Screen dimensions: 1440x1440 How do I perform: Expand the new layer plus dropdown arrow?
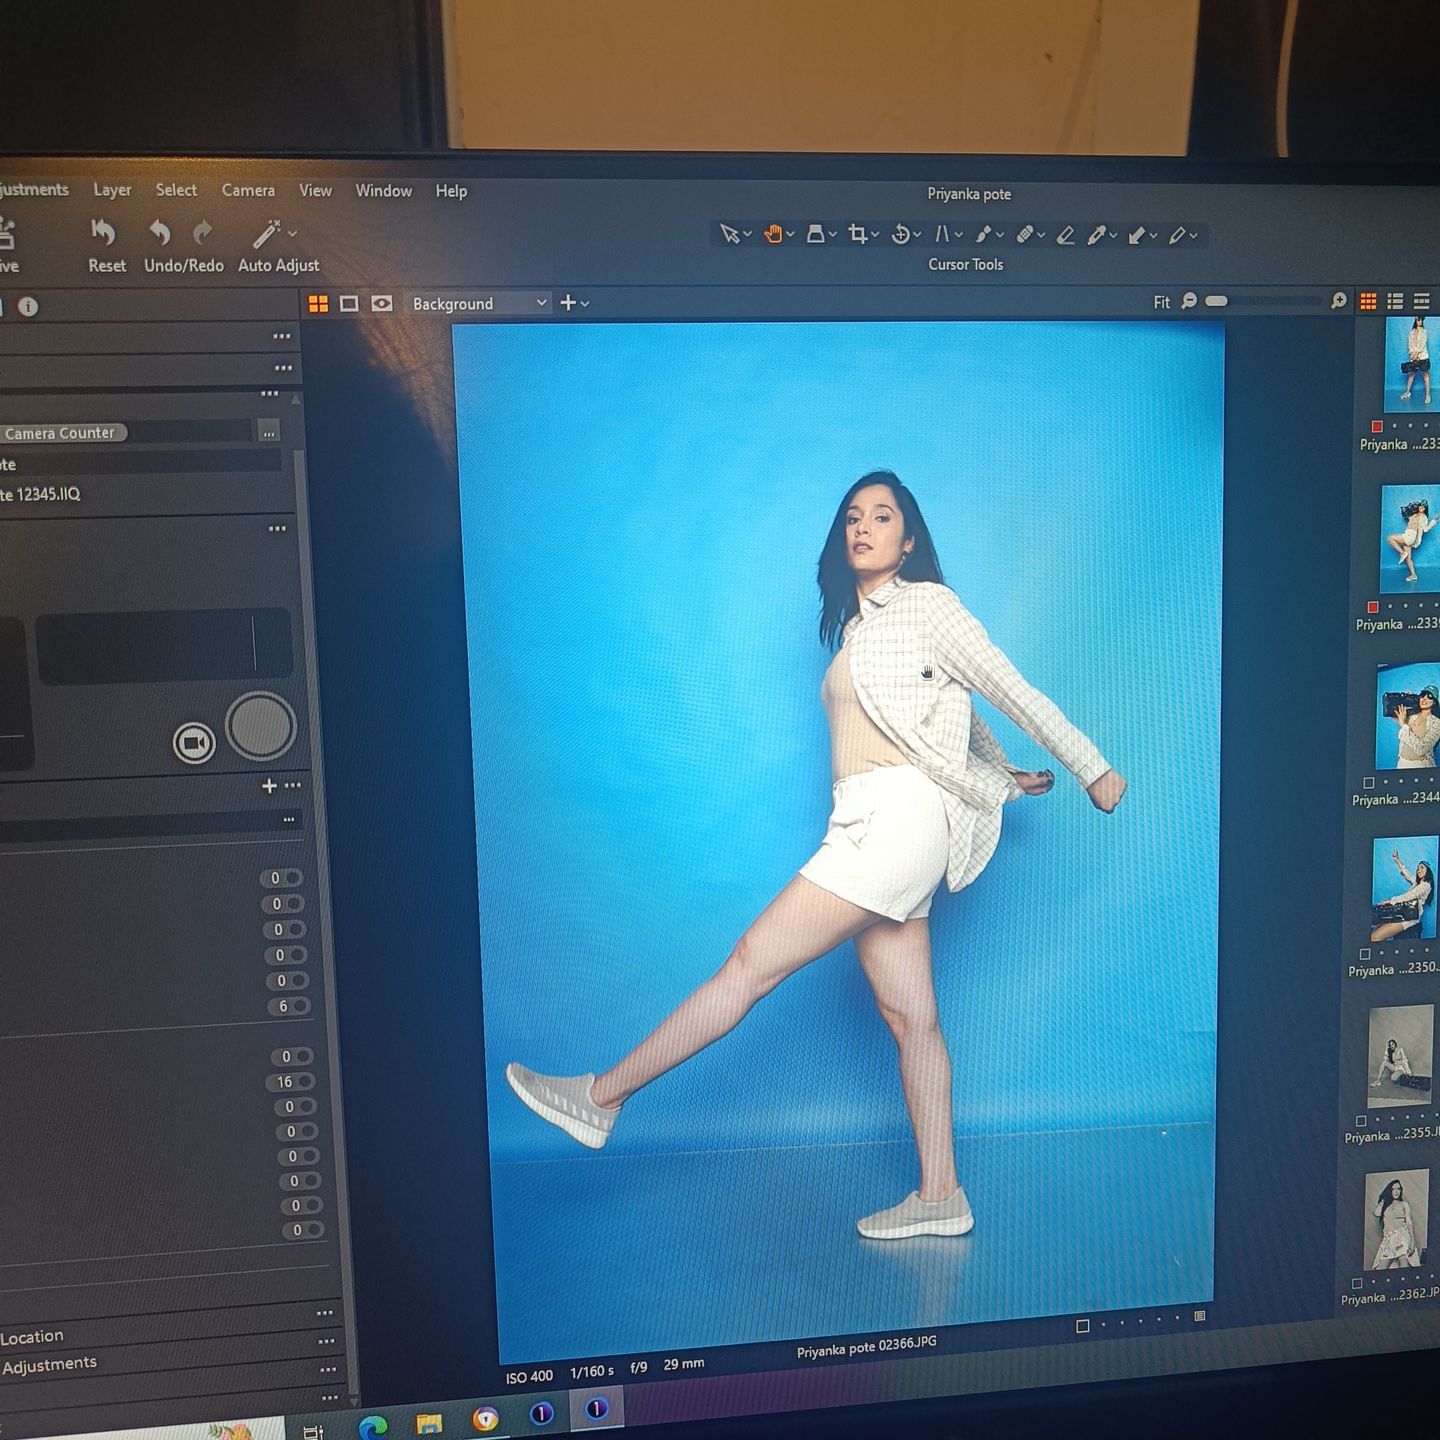click(585, 303)
